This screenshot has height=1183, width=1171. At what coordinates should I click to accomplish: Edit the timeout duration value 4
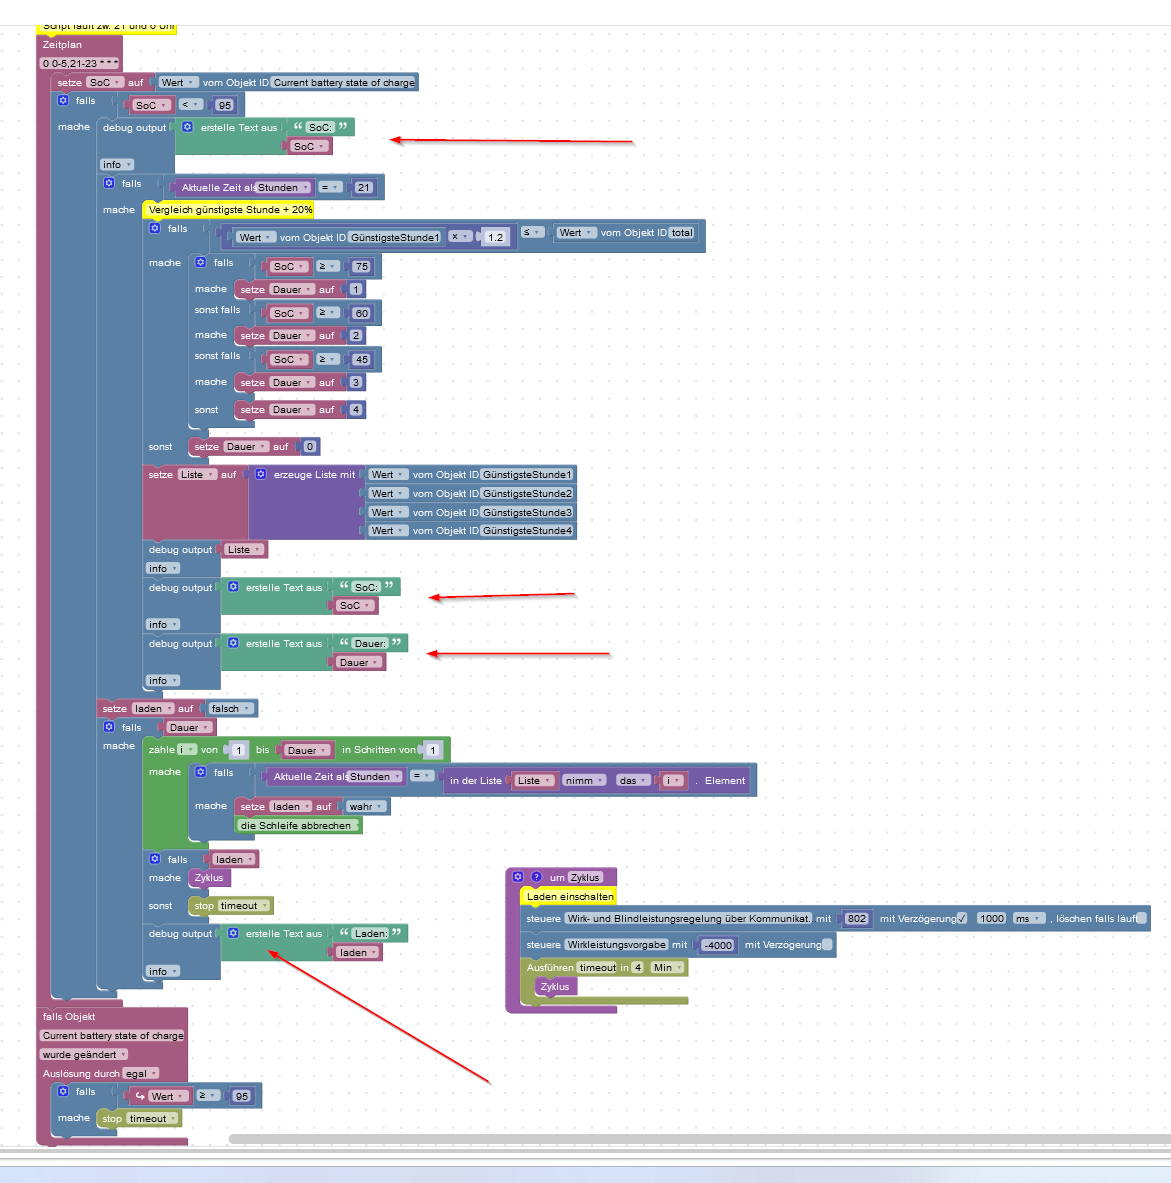638,968
